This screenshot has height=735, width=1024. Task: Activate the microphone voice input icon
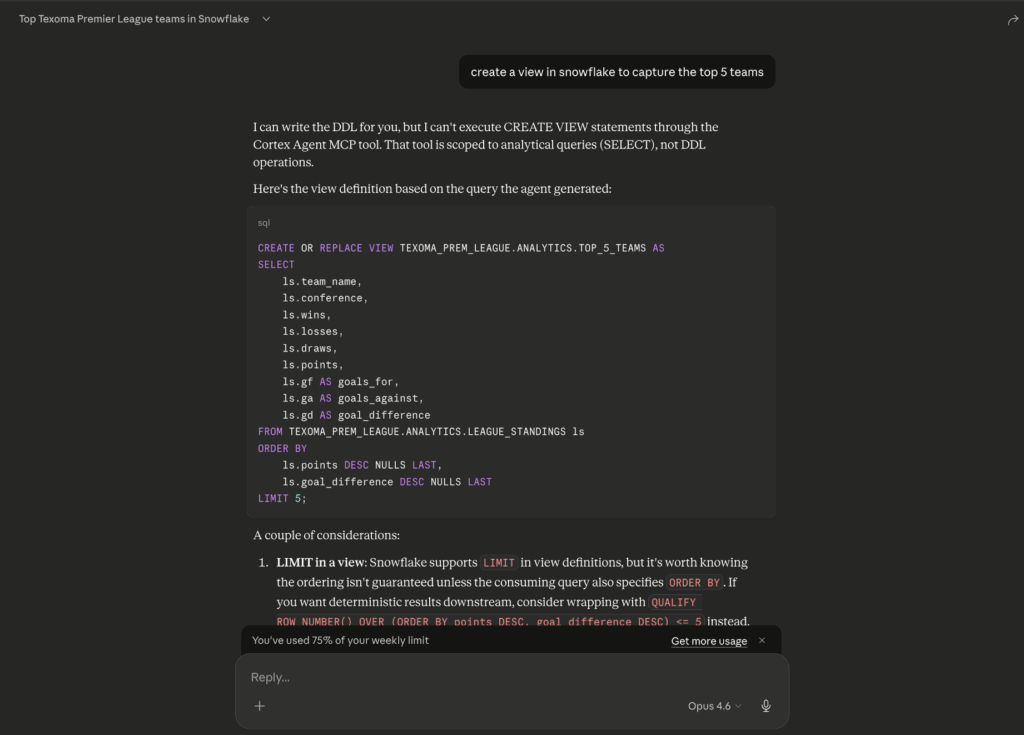click(x=766, y=706)
